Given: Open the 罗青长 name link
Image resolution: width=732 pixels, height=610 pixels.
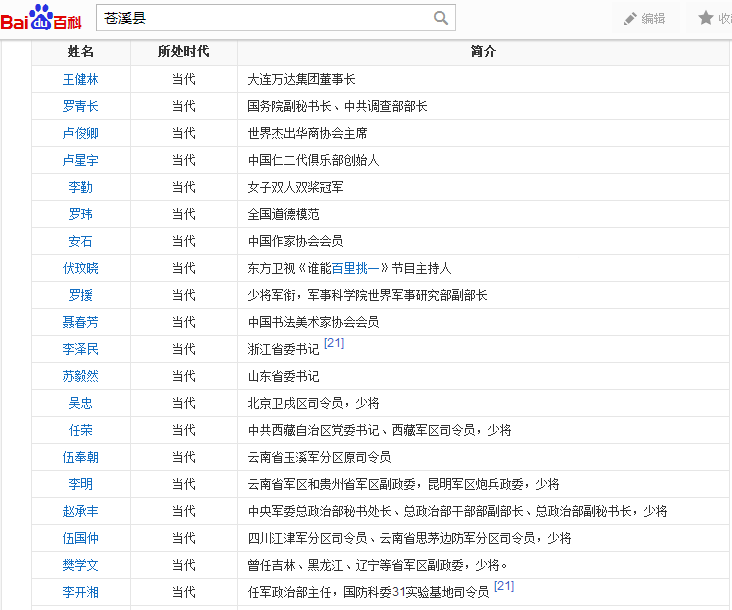Looking at the screenshot, I should [81, 106].
